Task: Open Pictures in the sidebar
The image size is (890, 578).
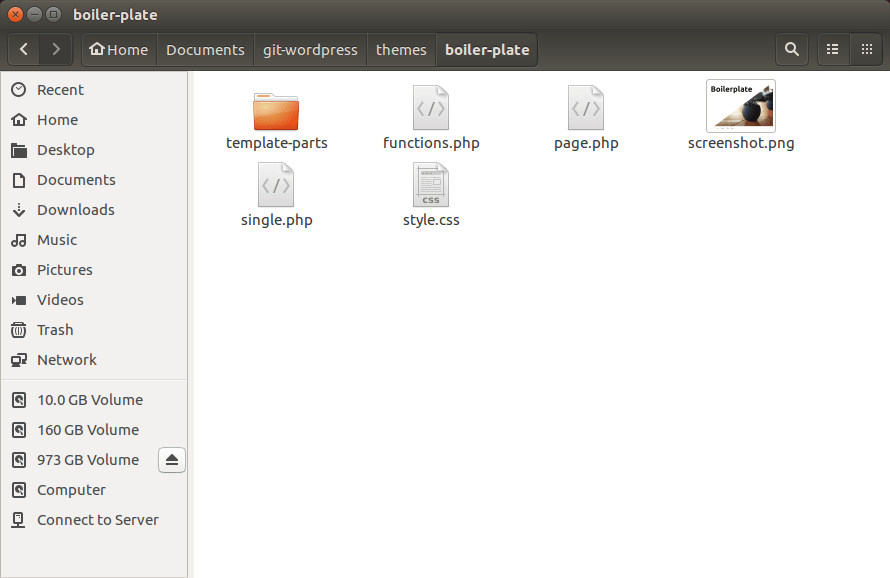Action: click(65, 270)
